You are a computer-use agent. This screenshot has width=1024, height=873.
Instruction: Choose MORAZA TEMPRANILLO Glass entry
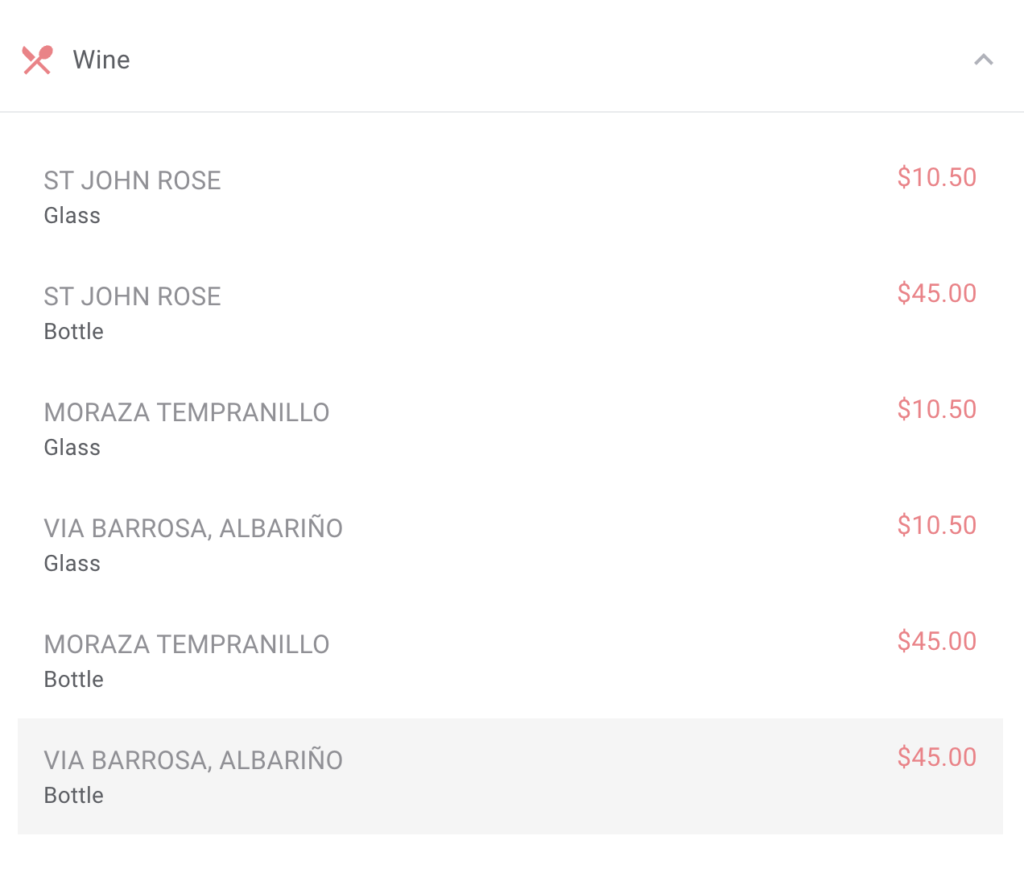tap(510, 429)
